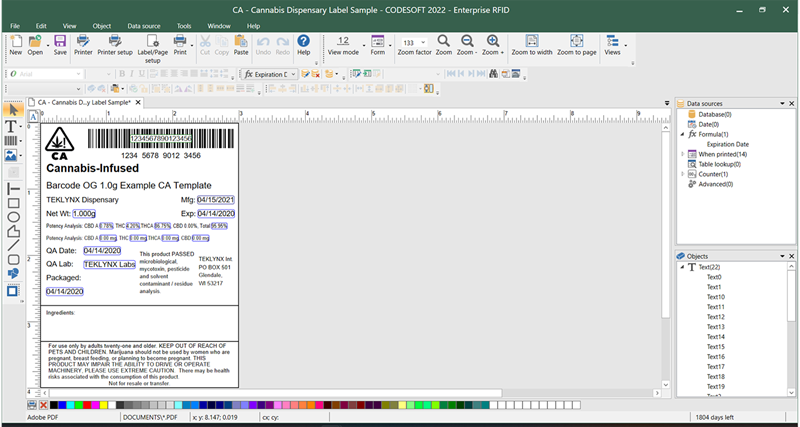The width and height of the screenshot is (800, 427).
Task: Open the Printer selection icon
Action: [83, 45]
